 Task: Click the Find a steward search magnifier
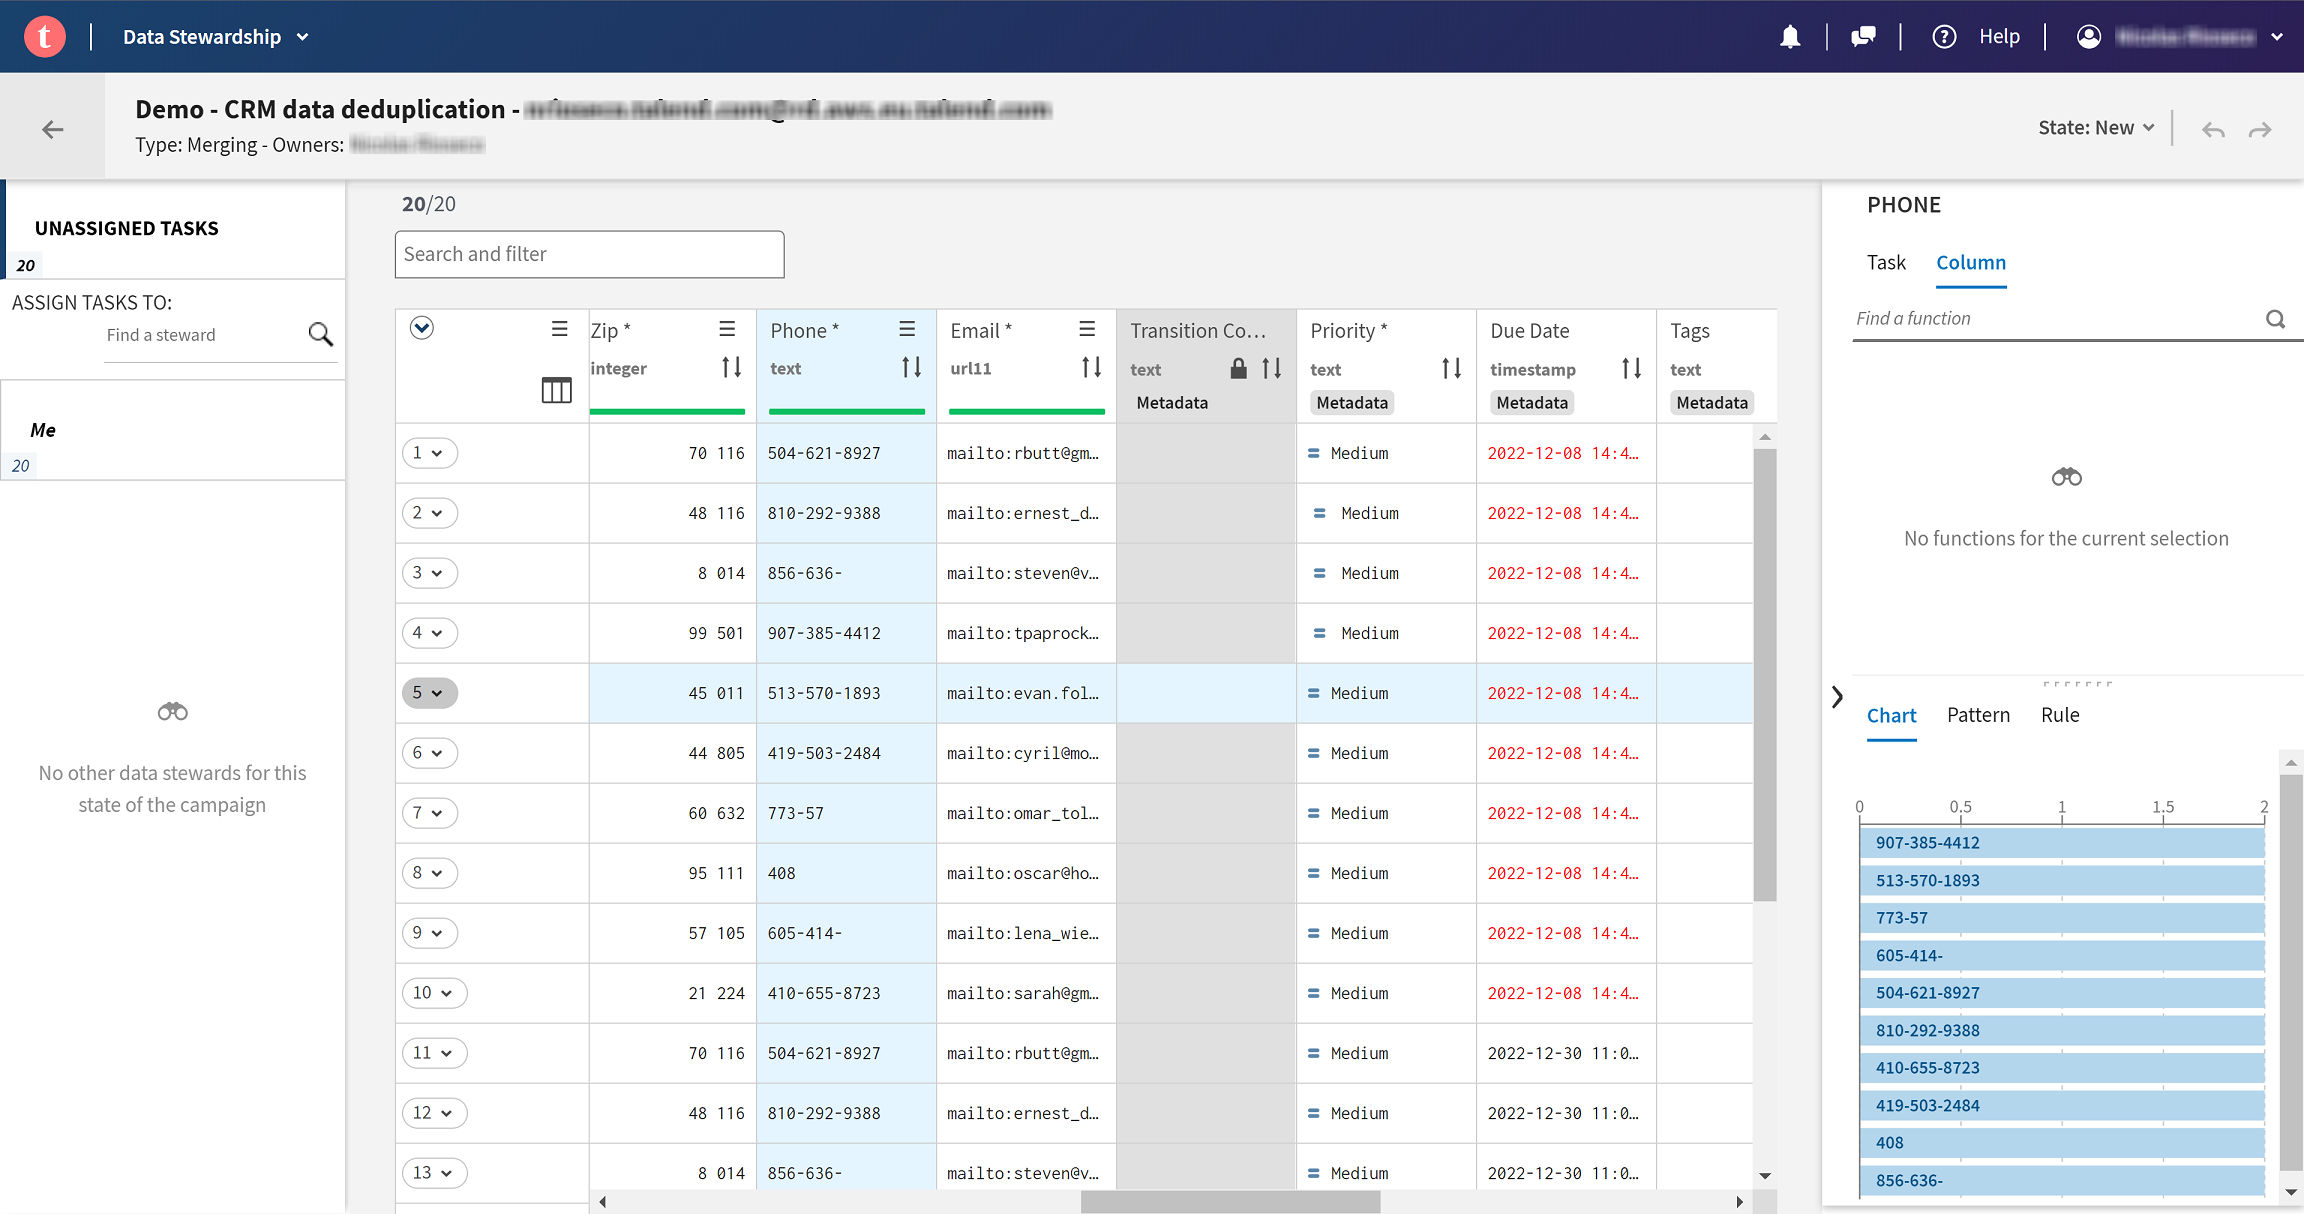[x=320, y=334]
